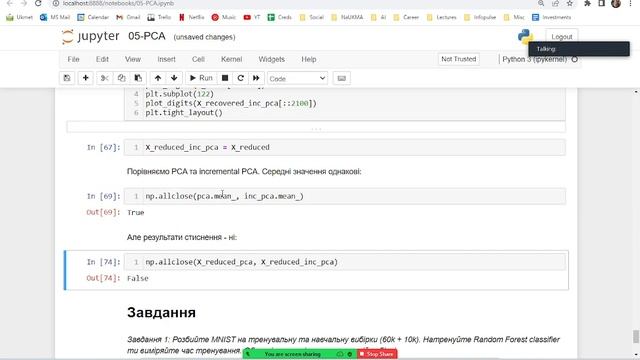Click Stop Share in the sharing bar

point(377,354)
